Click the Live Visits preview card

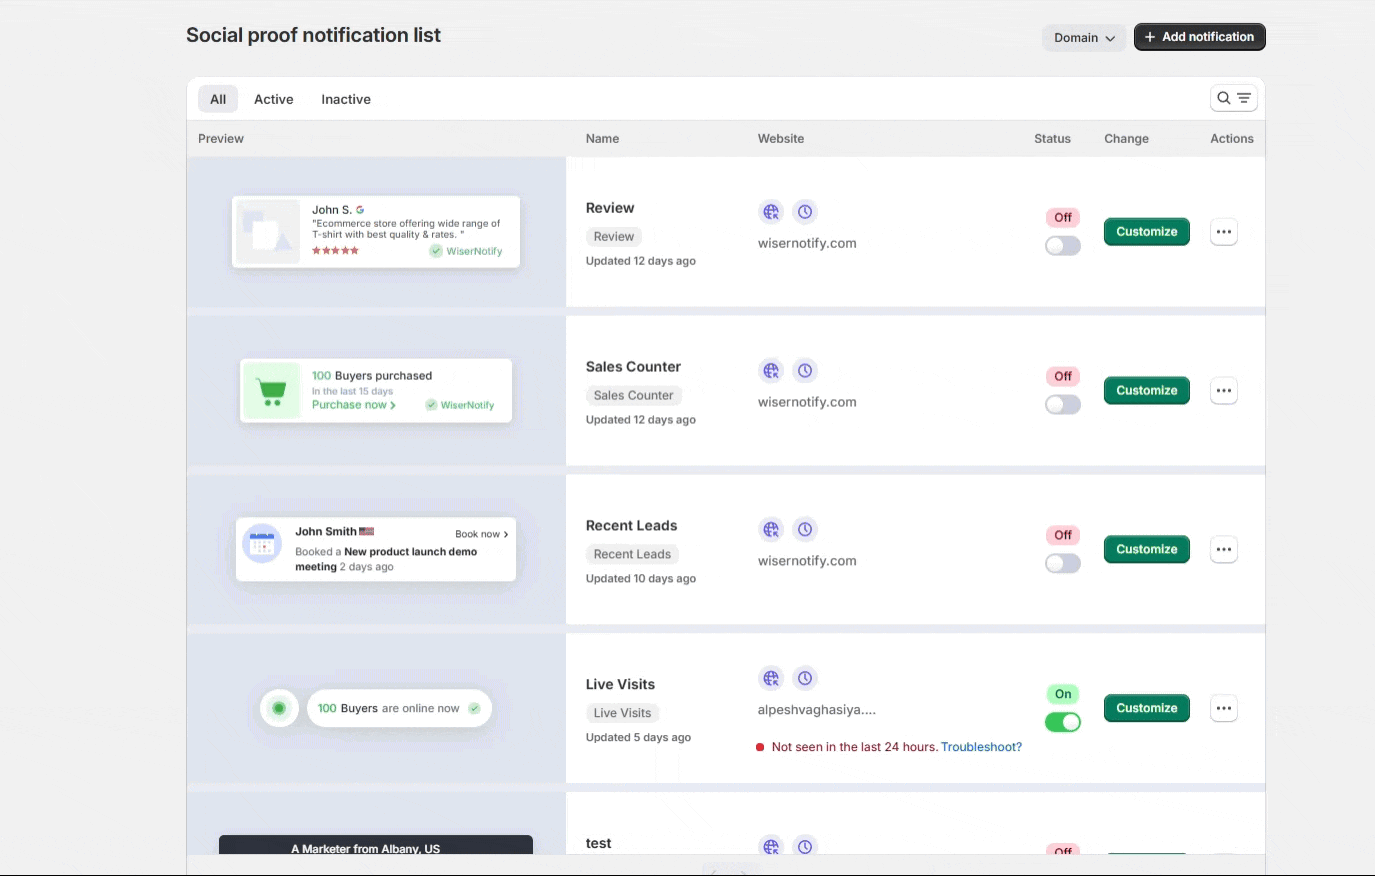[376, 708]
